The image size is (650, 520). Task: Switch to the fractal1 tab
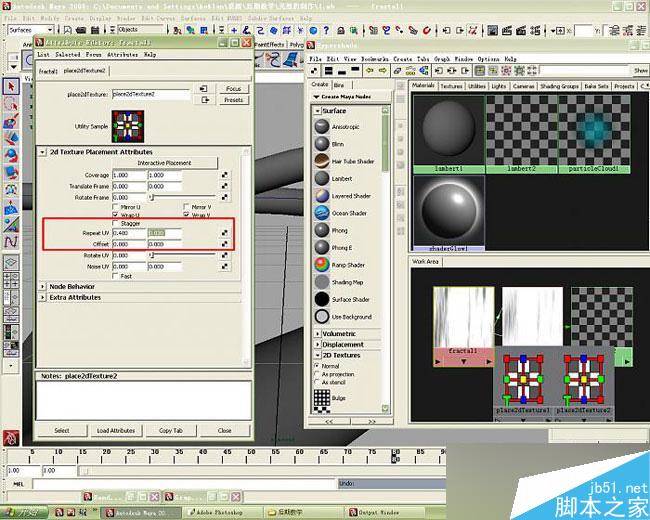[49, 71]
